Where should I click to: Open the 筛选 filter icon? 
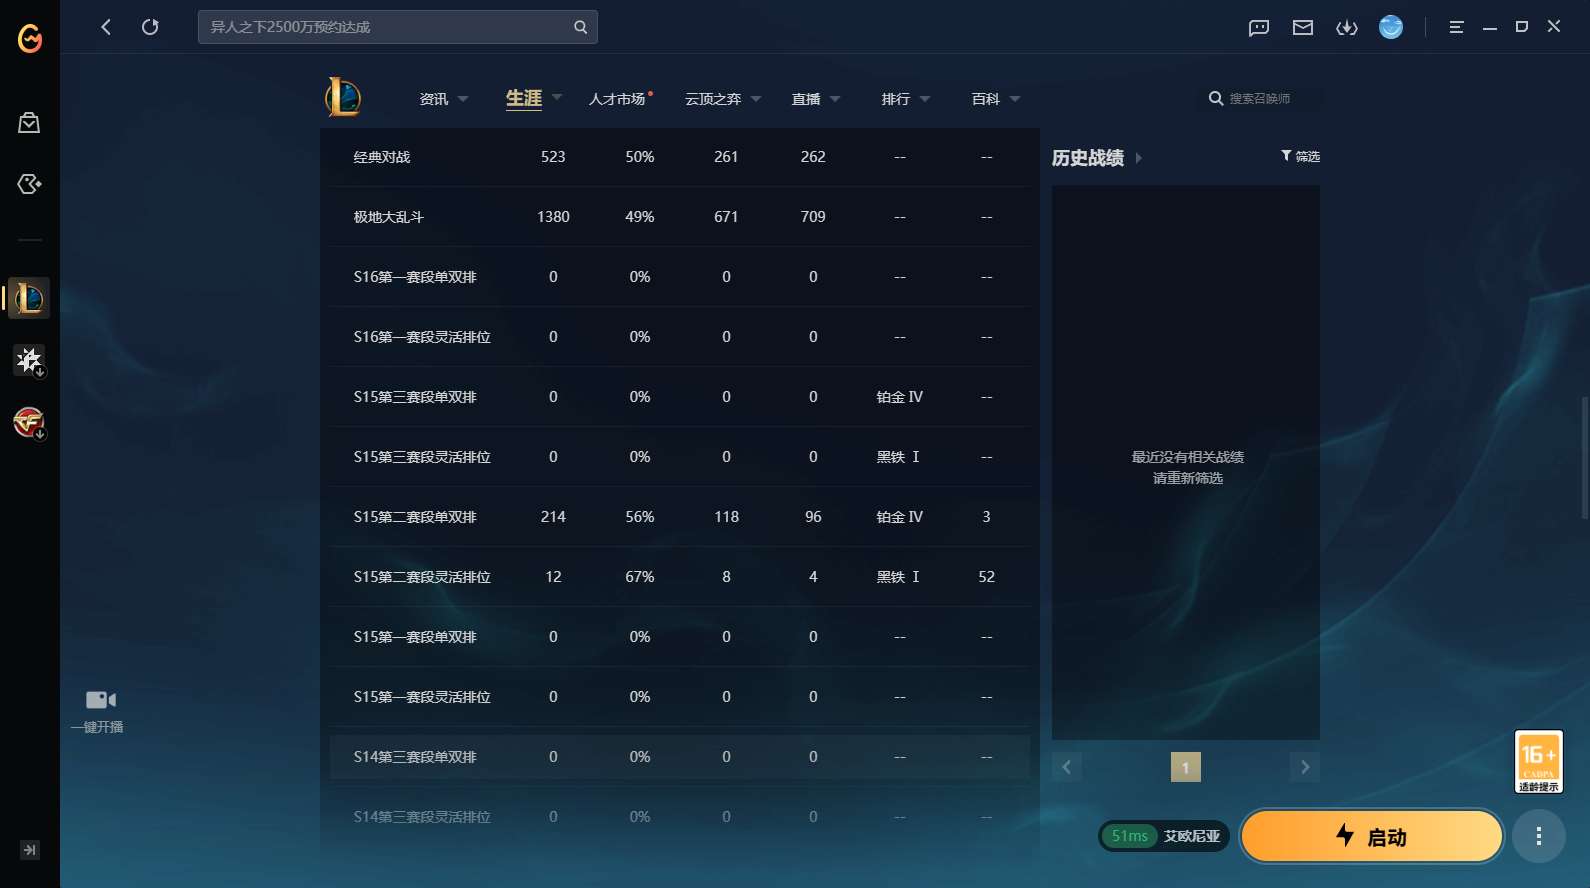1286,156
